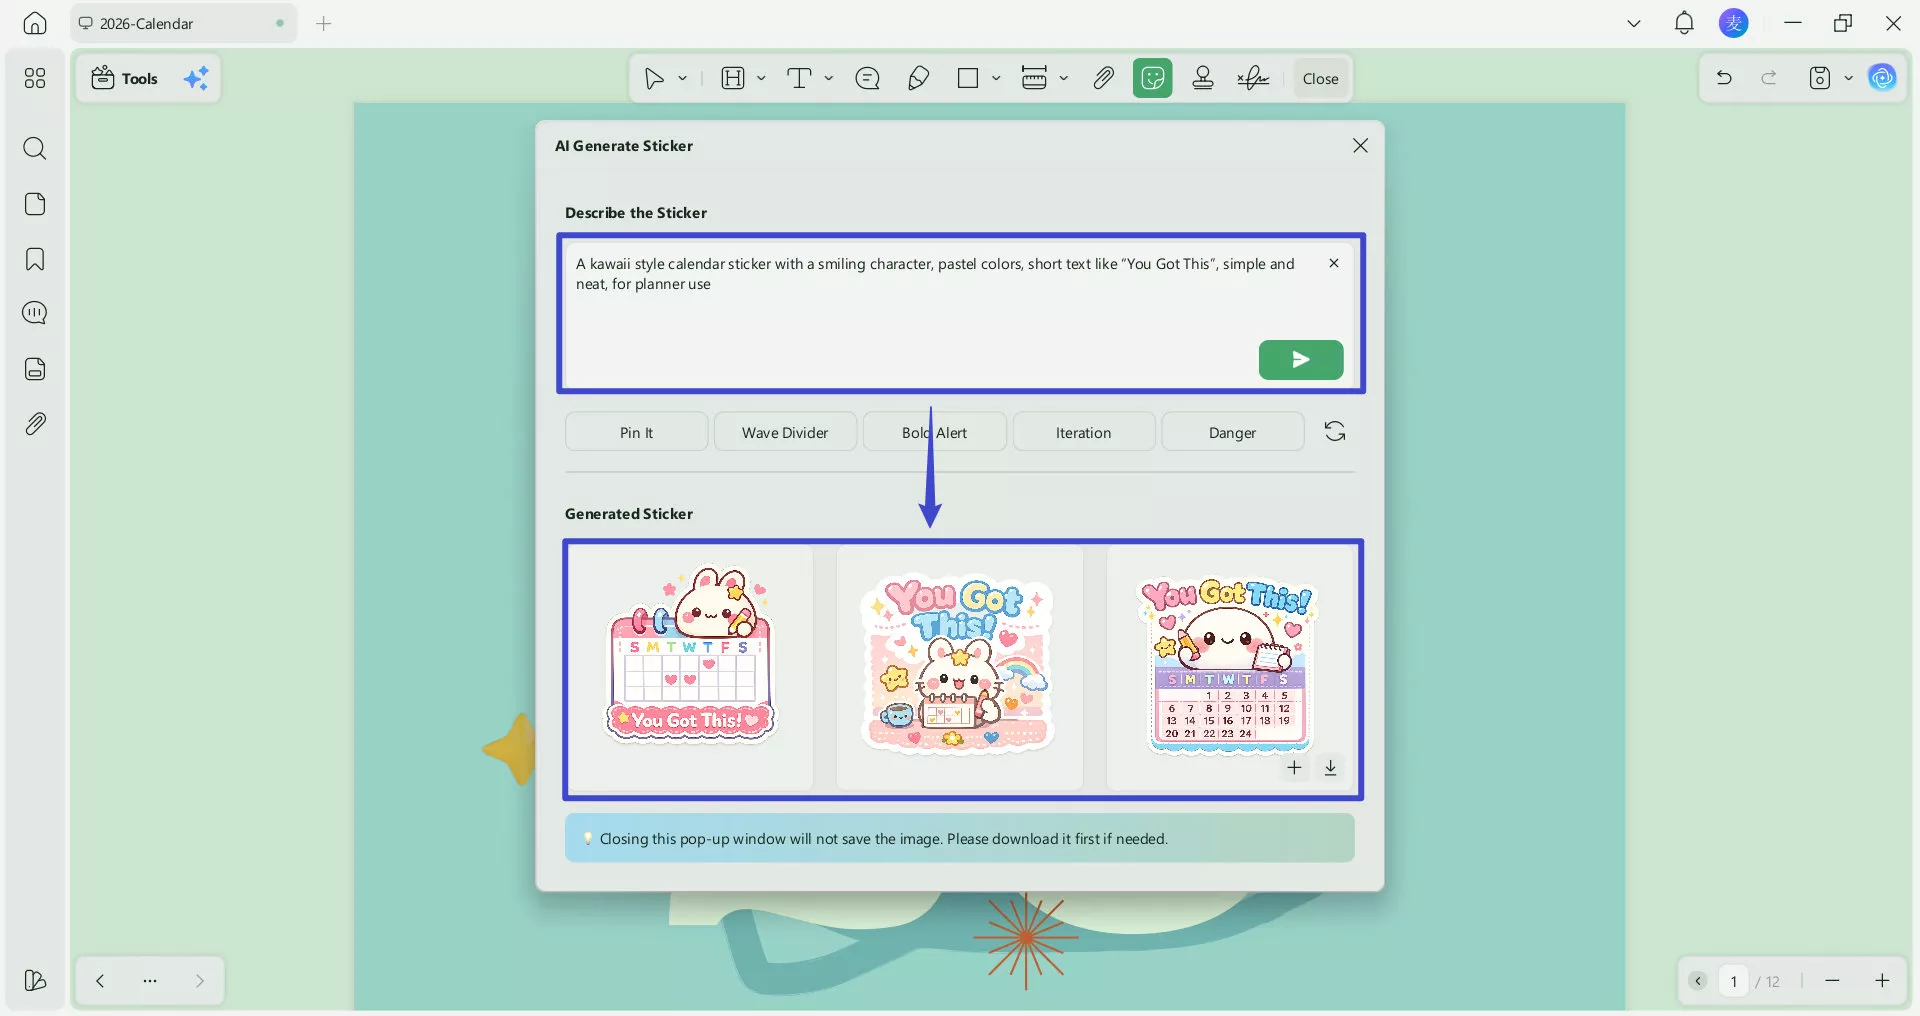Redo the last action
The image size is (1920, 1016).
[1769, 78]
